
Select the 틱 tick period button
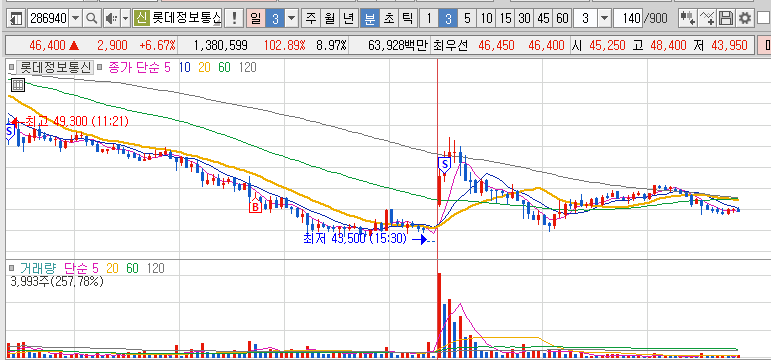click(407, 19)
